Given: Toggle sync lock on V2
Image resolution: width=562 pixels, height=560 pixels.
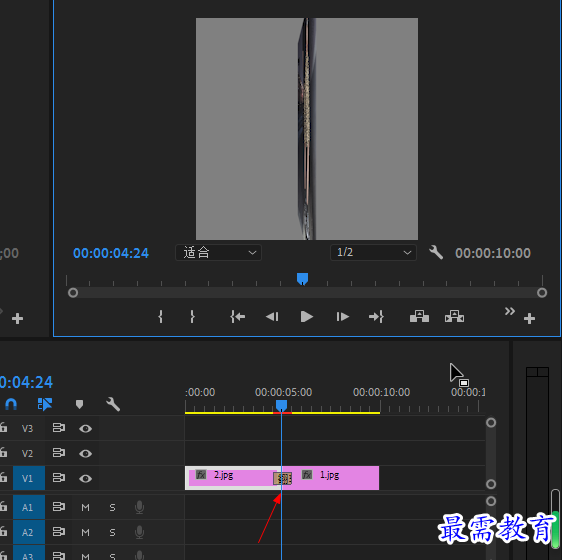Looking at the screenshot, I should tap(59, 453).
